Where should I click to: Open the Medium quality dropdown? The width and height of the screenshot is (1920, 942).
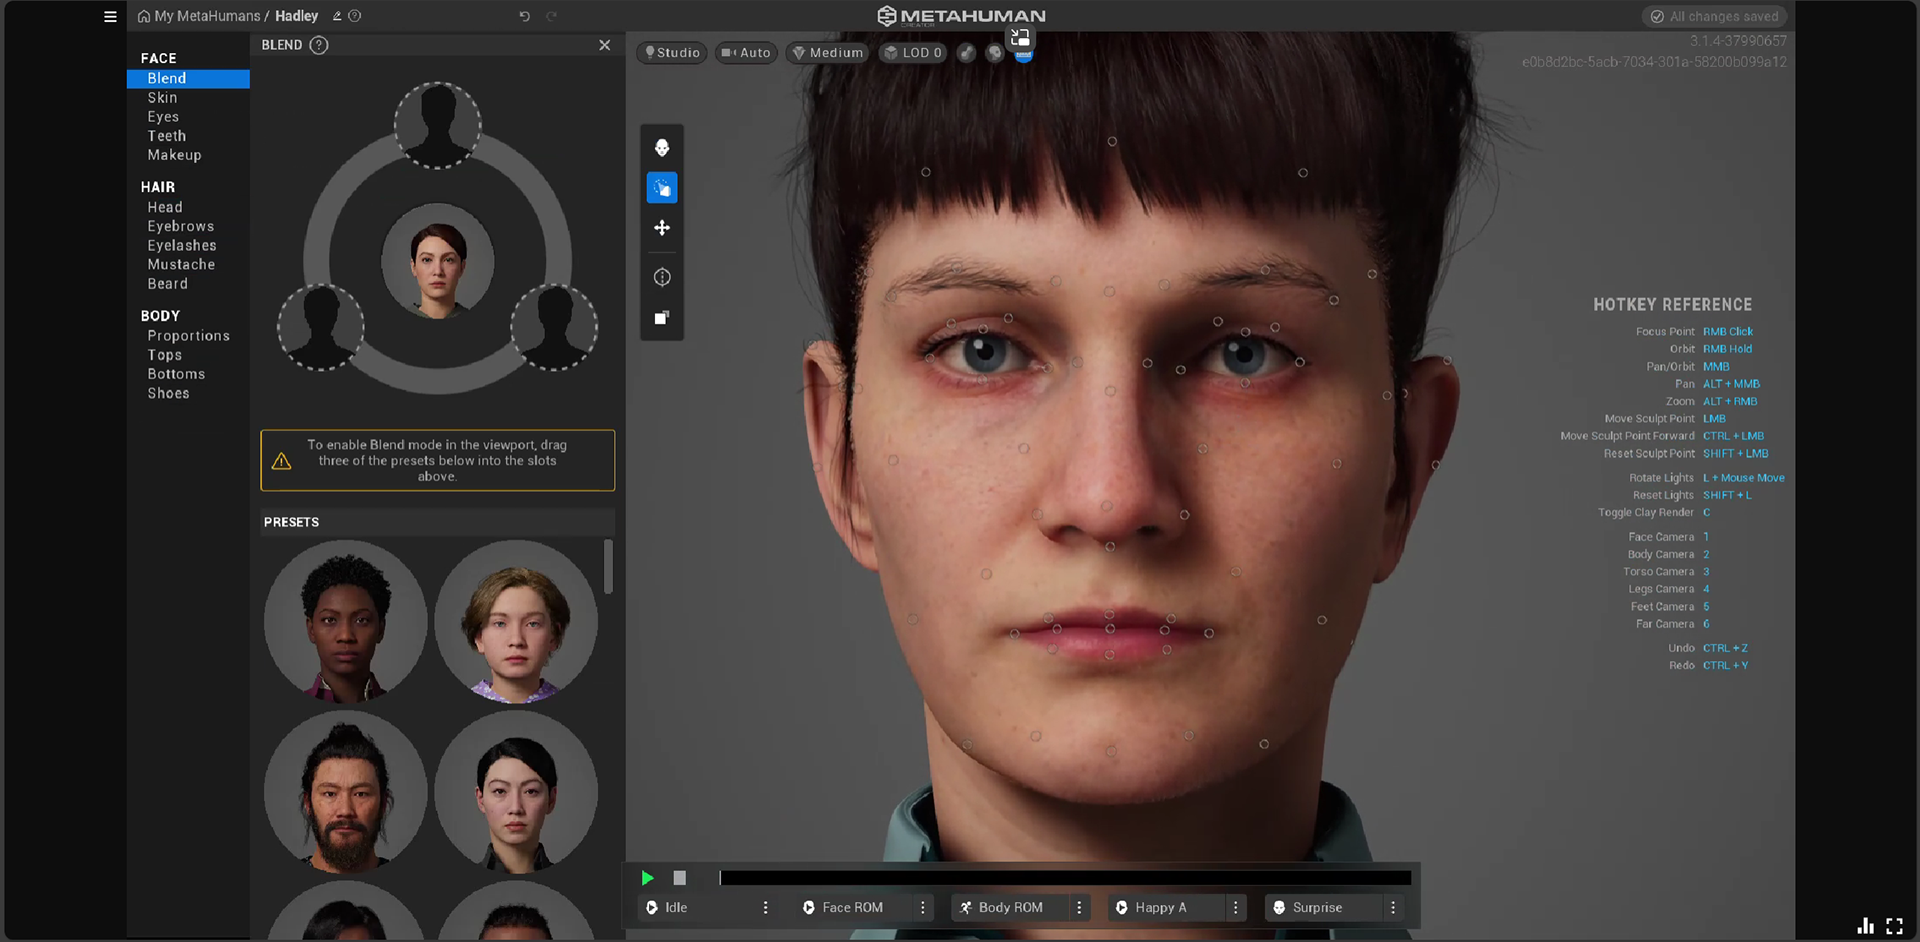pyautogui.click(x=828, y=53)
